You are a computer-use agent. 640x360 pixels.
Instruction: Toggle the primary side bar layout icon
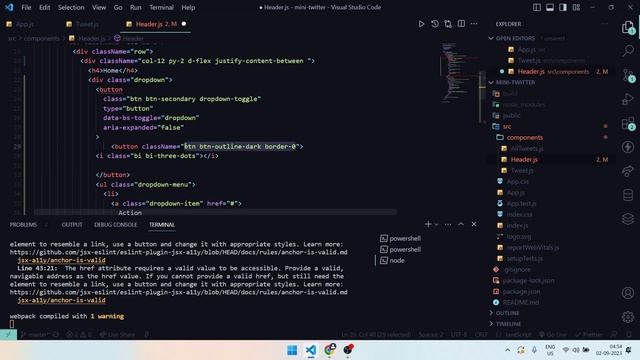[x=537, y=7]
